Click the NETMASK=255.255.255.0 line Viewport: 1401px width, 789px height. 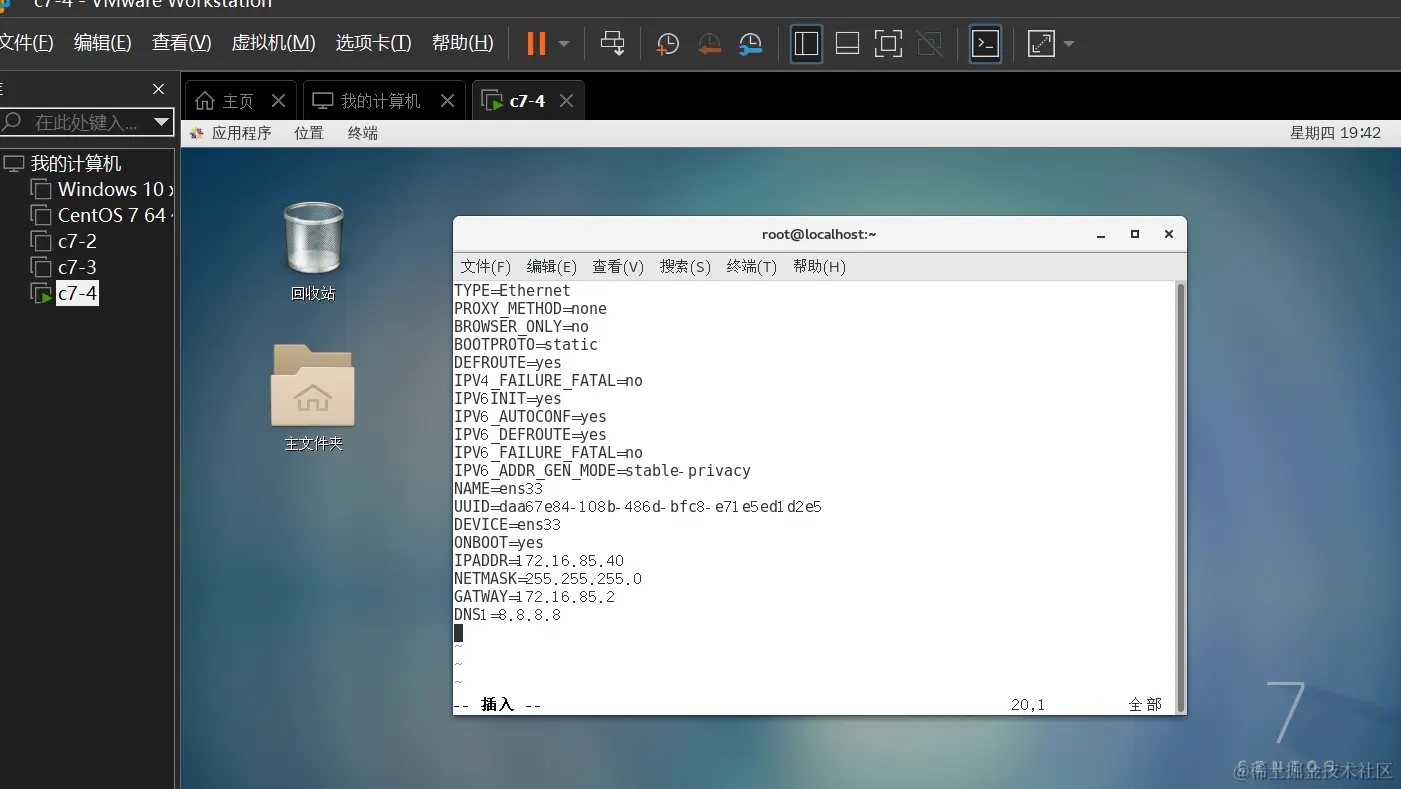pyautogui.click(x=548, y=579)
